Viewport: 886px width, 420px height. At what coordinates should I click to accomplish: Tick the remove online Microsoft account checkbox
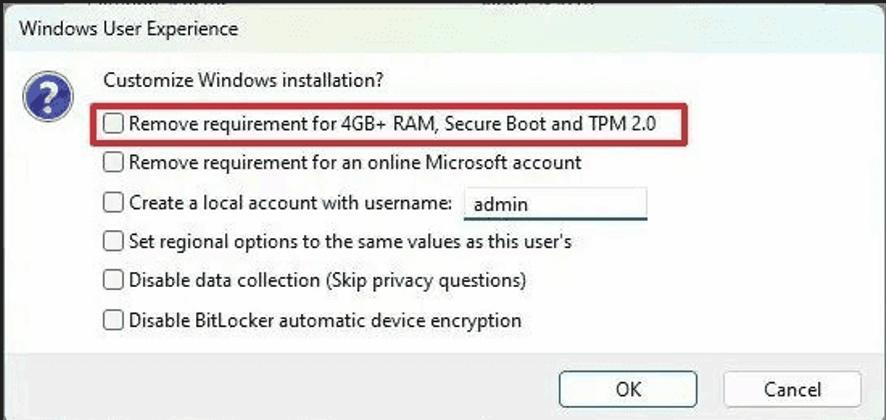[x=114, y=162]
